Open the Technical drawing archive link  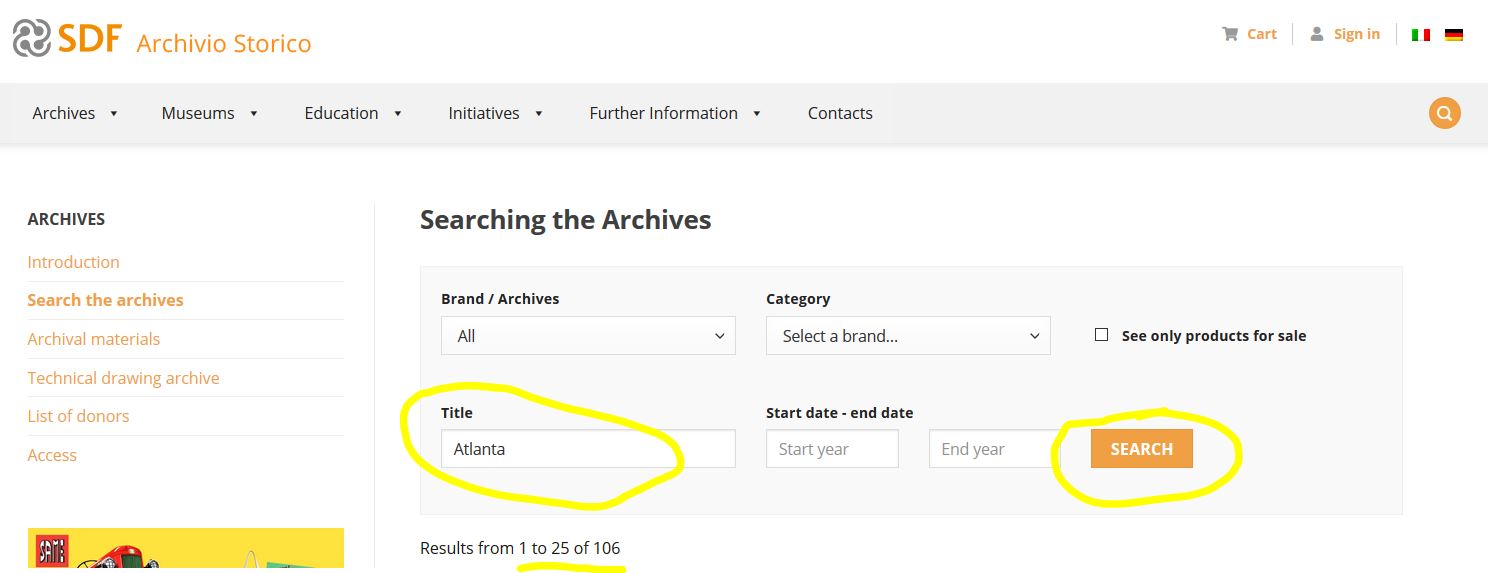123,378
